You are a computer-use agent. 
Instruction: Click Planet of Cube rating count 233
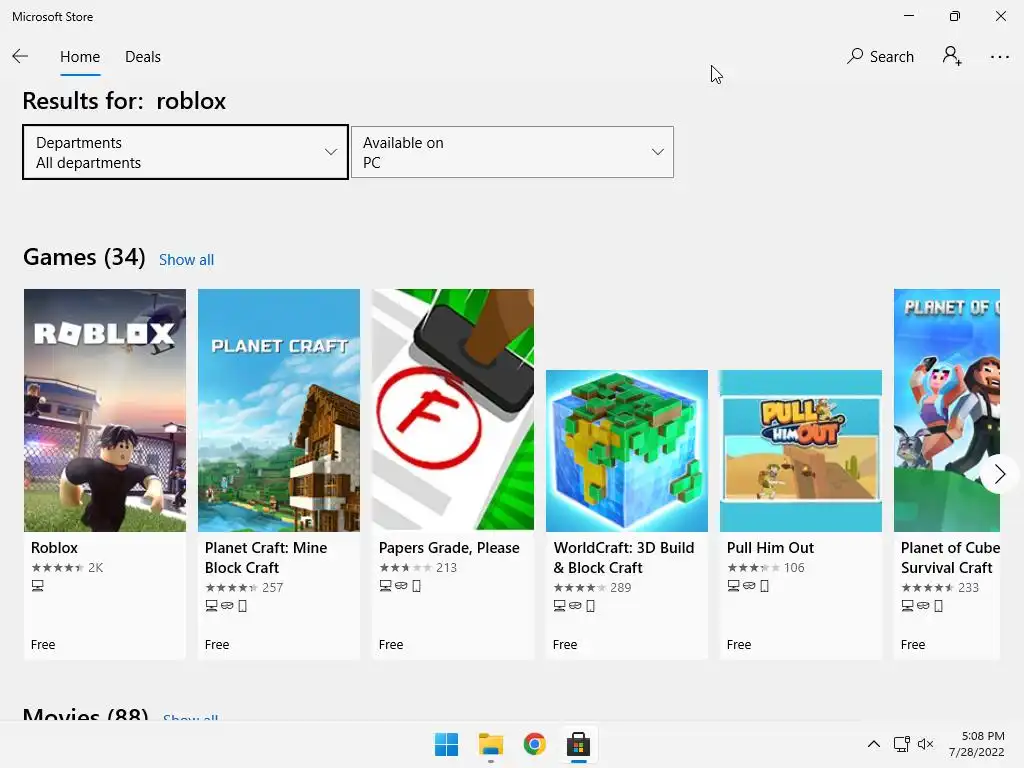[x=968, y=588]
